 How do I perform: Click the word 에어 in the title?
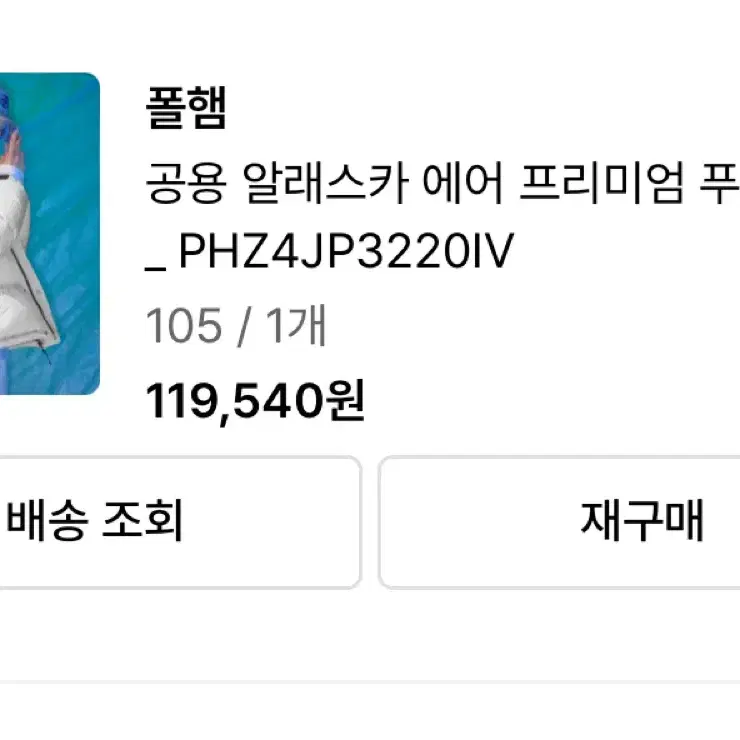463,183
